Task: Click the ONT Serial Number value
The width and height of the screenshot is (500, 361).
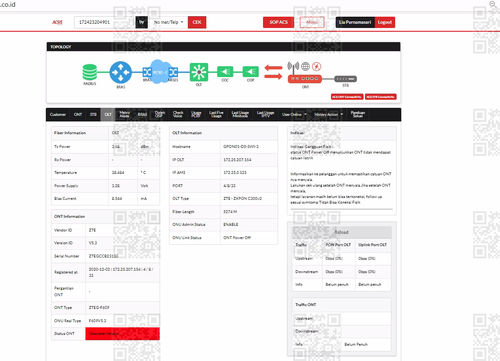Action: (x=103, y=256)
